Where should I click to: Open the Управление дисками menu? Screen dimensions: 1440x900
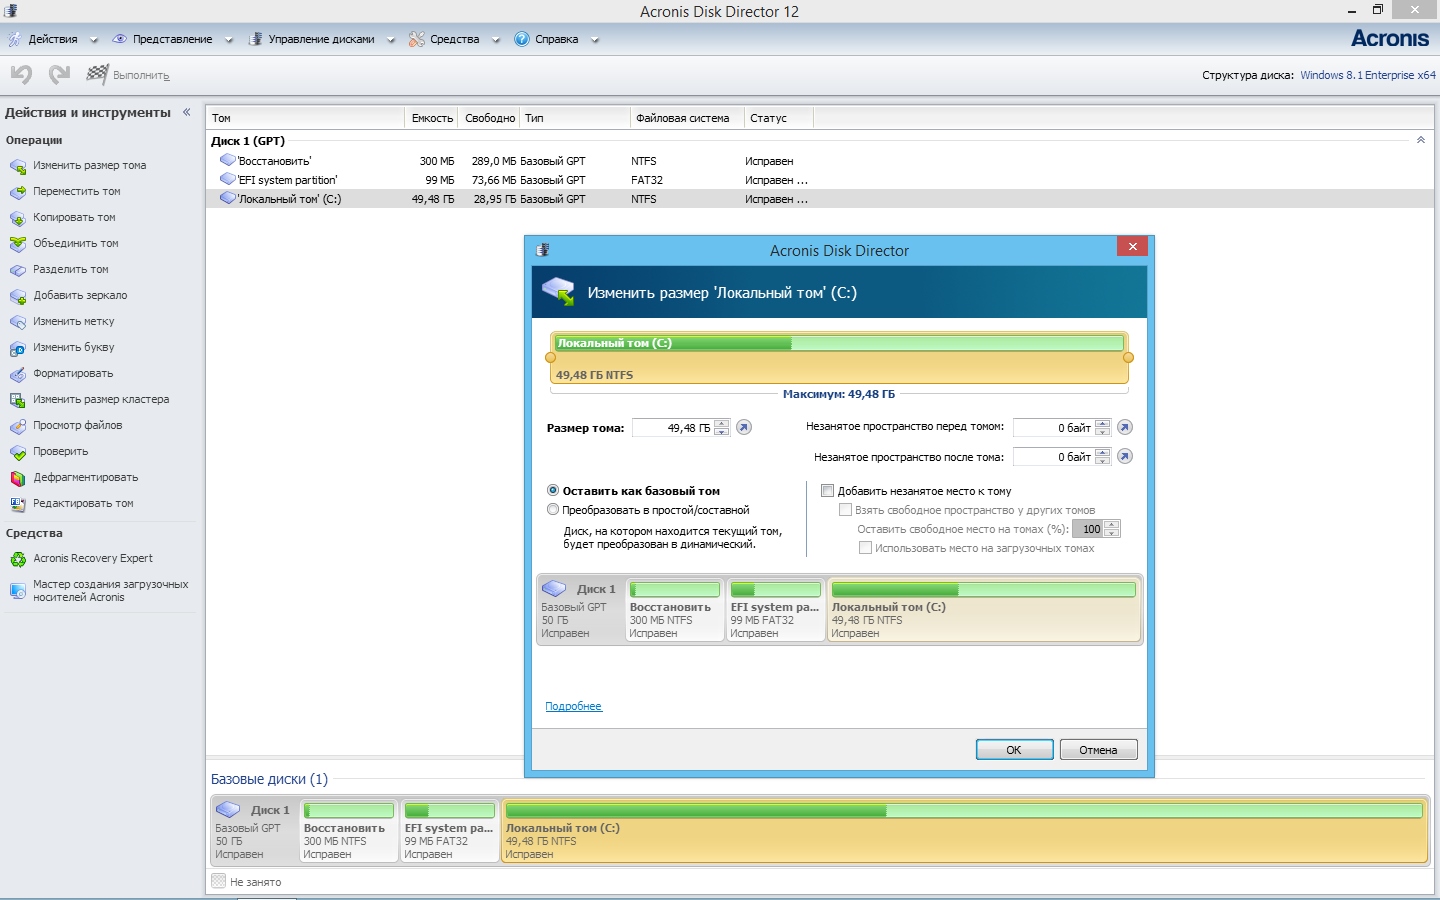click(321, 39)
